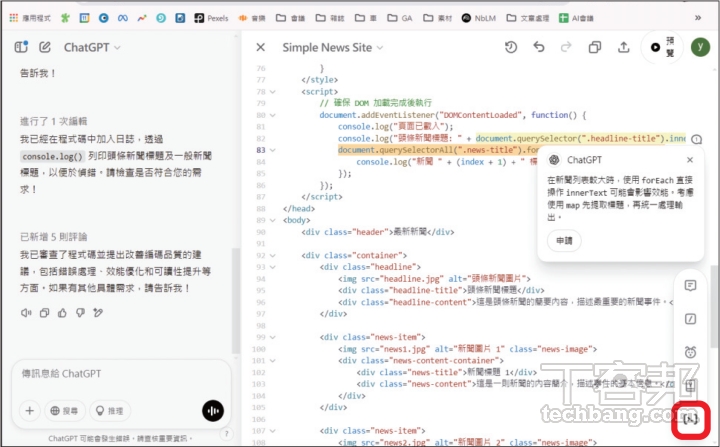This screenshot has height=447, width=720.
Task: Open the NbLM bookmark
Action: coord(482,17)
